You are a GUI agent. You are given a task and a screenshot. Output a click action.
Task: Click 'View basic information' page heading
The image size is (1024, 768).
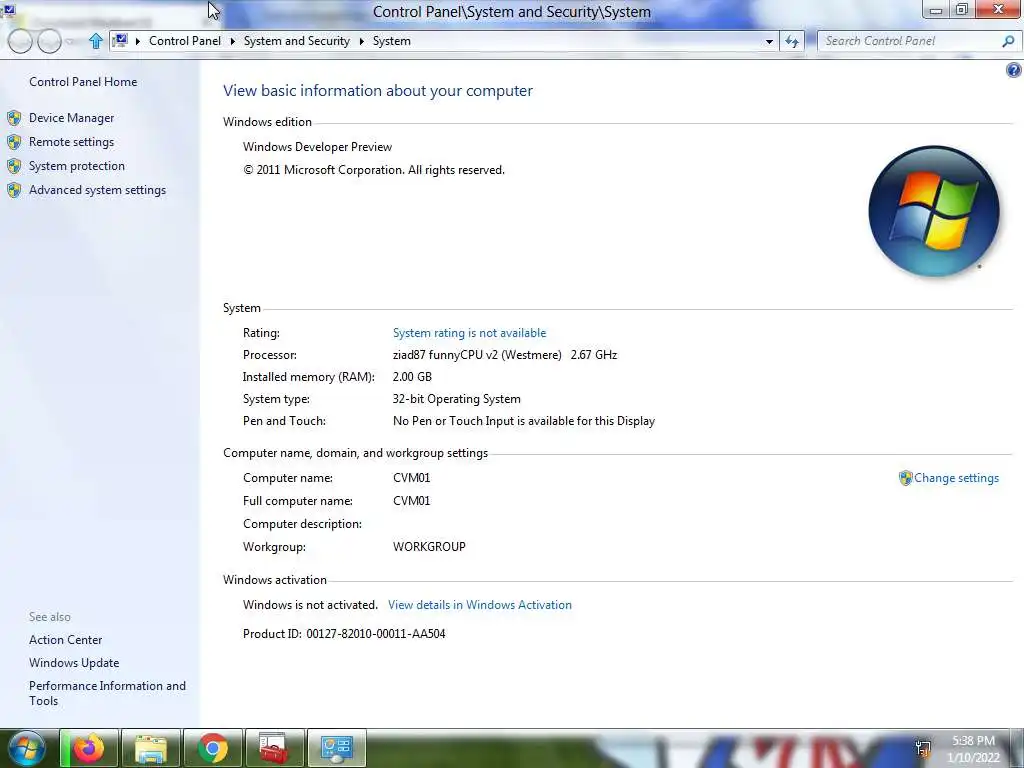click(x=377, y=91)
